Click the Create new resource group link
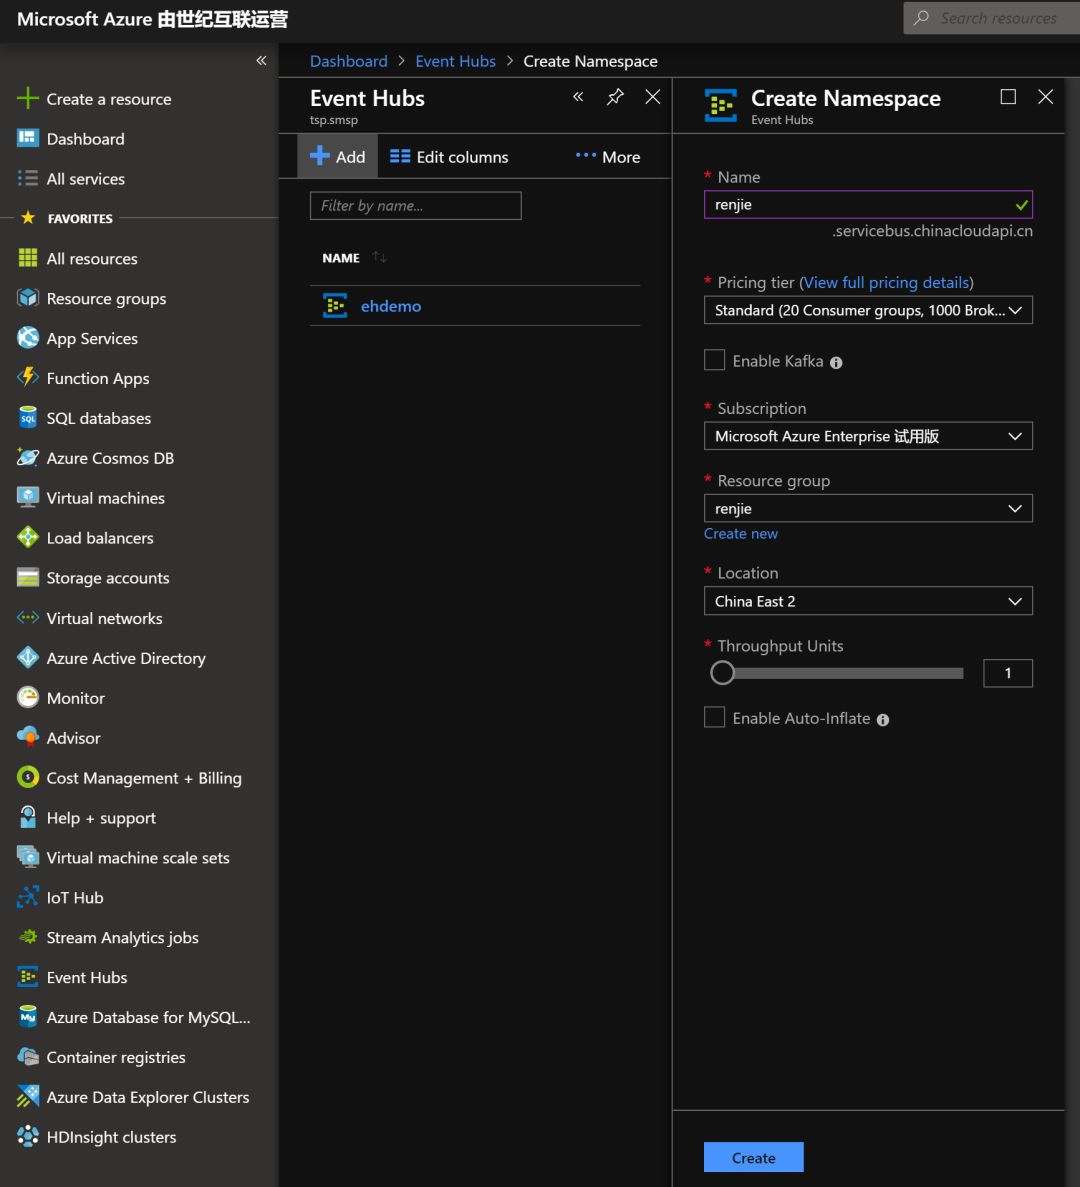Viewport: 1080px width, 1187px height. pyautogui.click(x=740, y=534)
